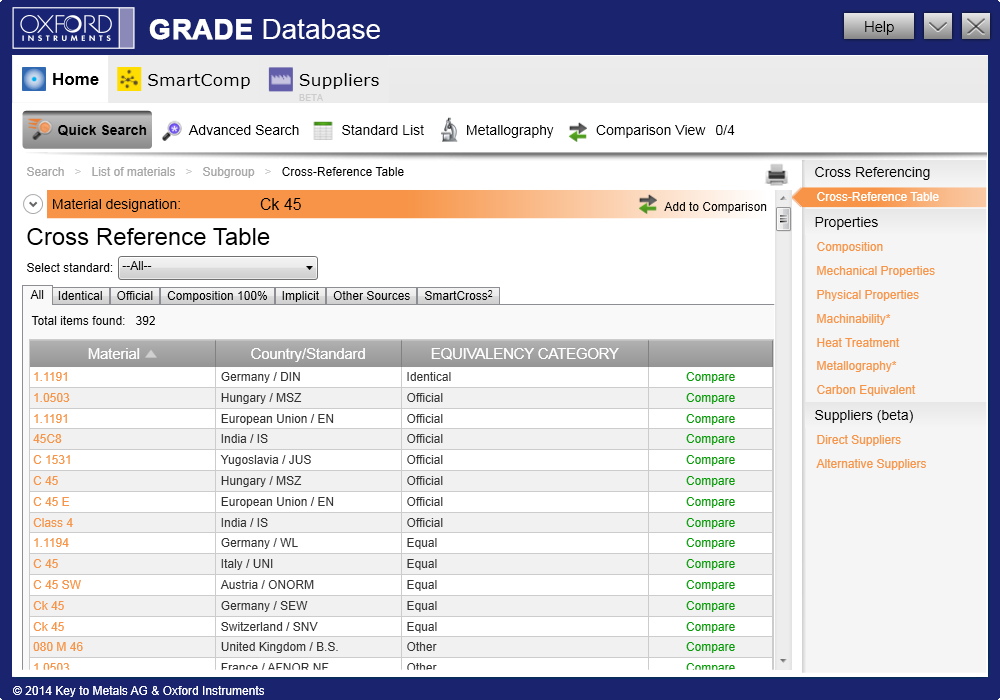Open Quick Search
Image resolution: width=1000 pixels, height=700 pixels.
(87, 130)
